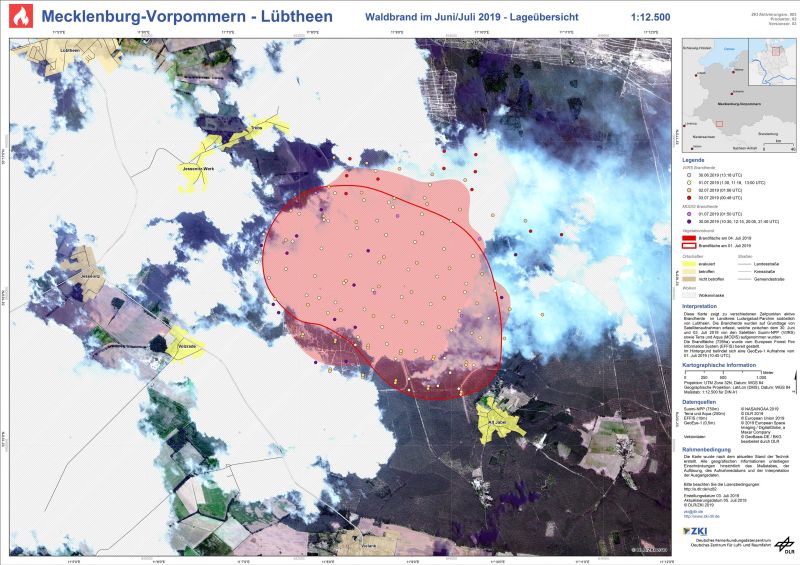Click the Lübtheen town label on the map
Screen dimensions: 800x565
tap(70, 49)
